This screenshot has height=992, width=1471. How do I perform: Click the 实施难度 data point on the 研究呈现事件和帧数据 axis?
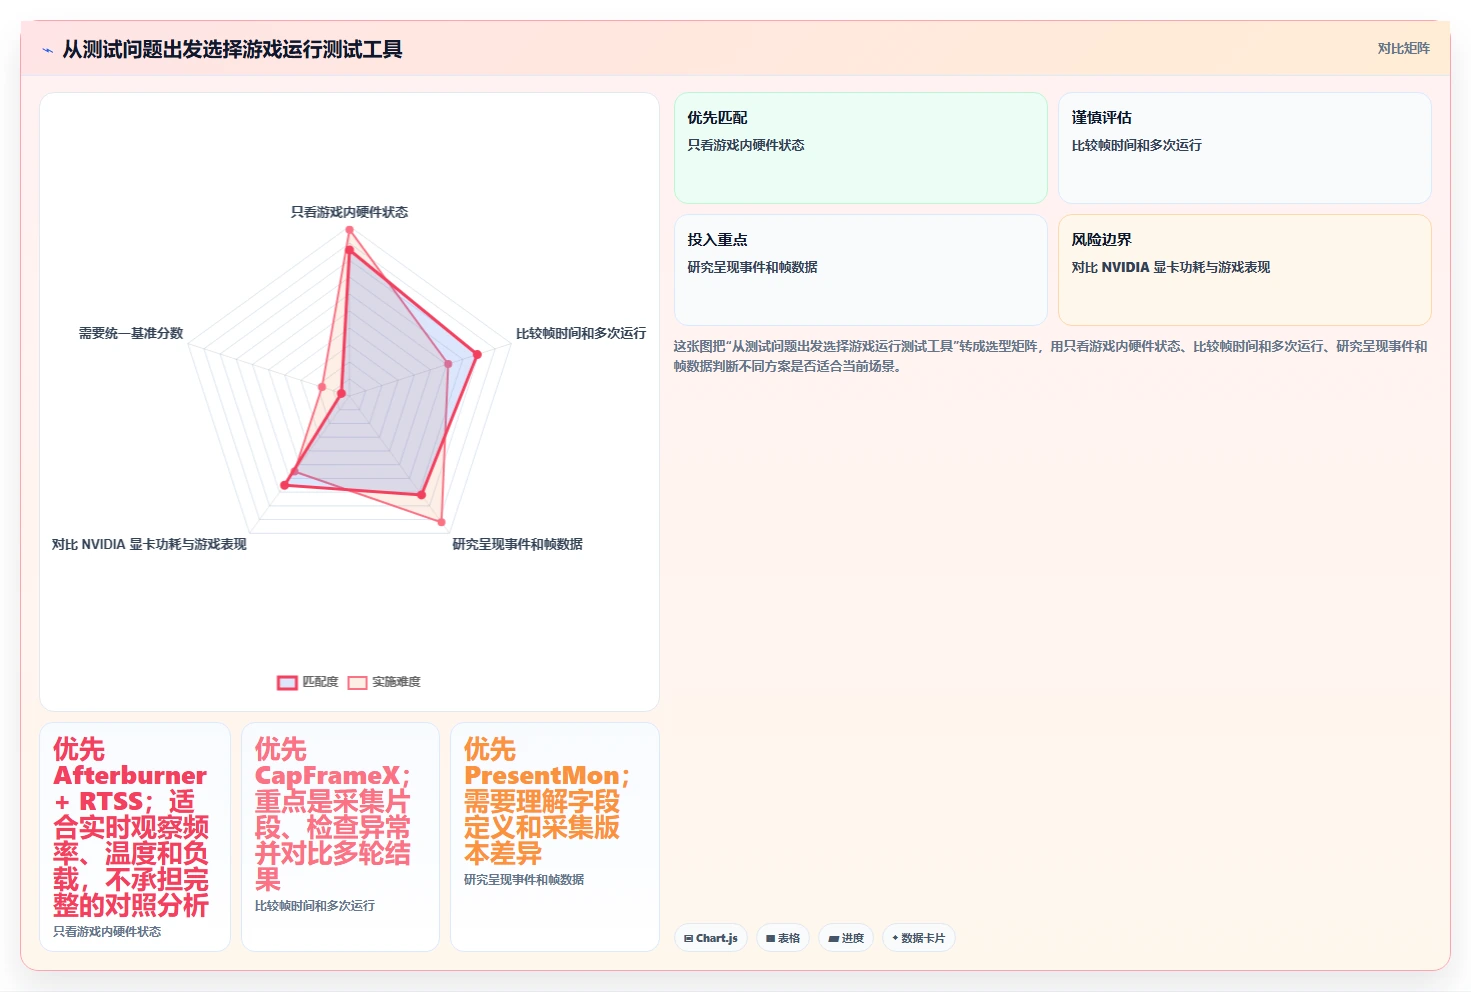click(x=441, y=521)
